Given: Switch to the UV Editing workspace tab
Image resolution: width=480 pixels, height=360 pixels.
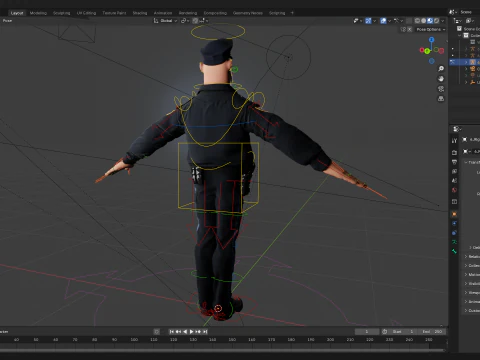Looking at the screenshot, I should (86, 13).
